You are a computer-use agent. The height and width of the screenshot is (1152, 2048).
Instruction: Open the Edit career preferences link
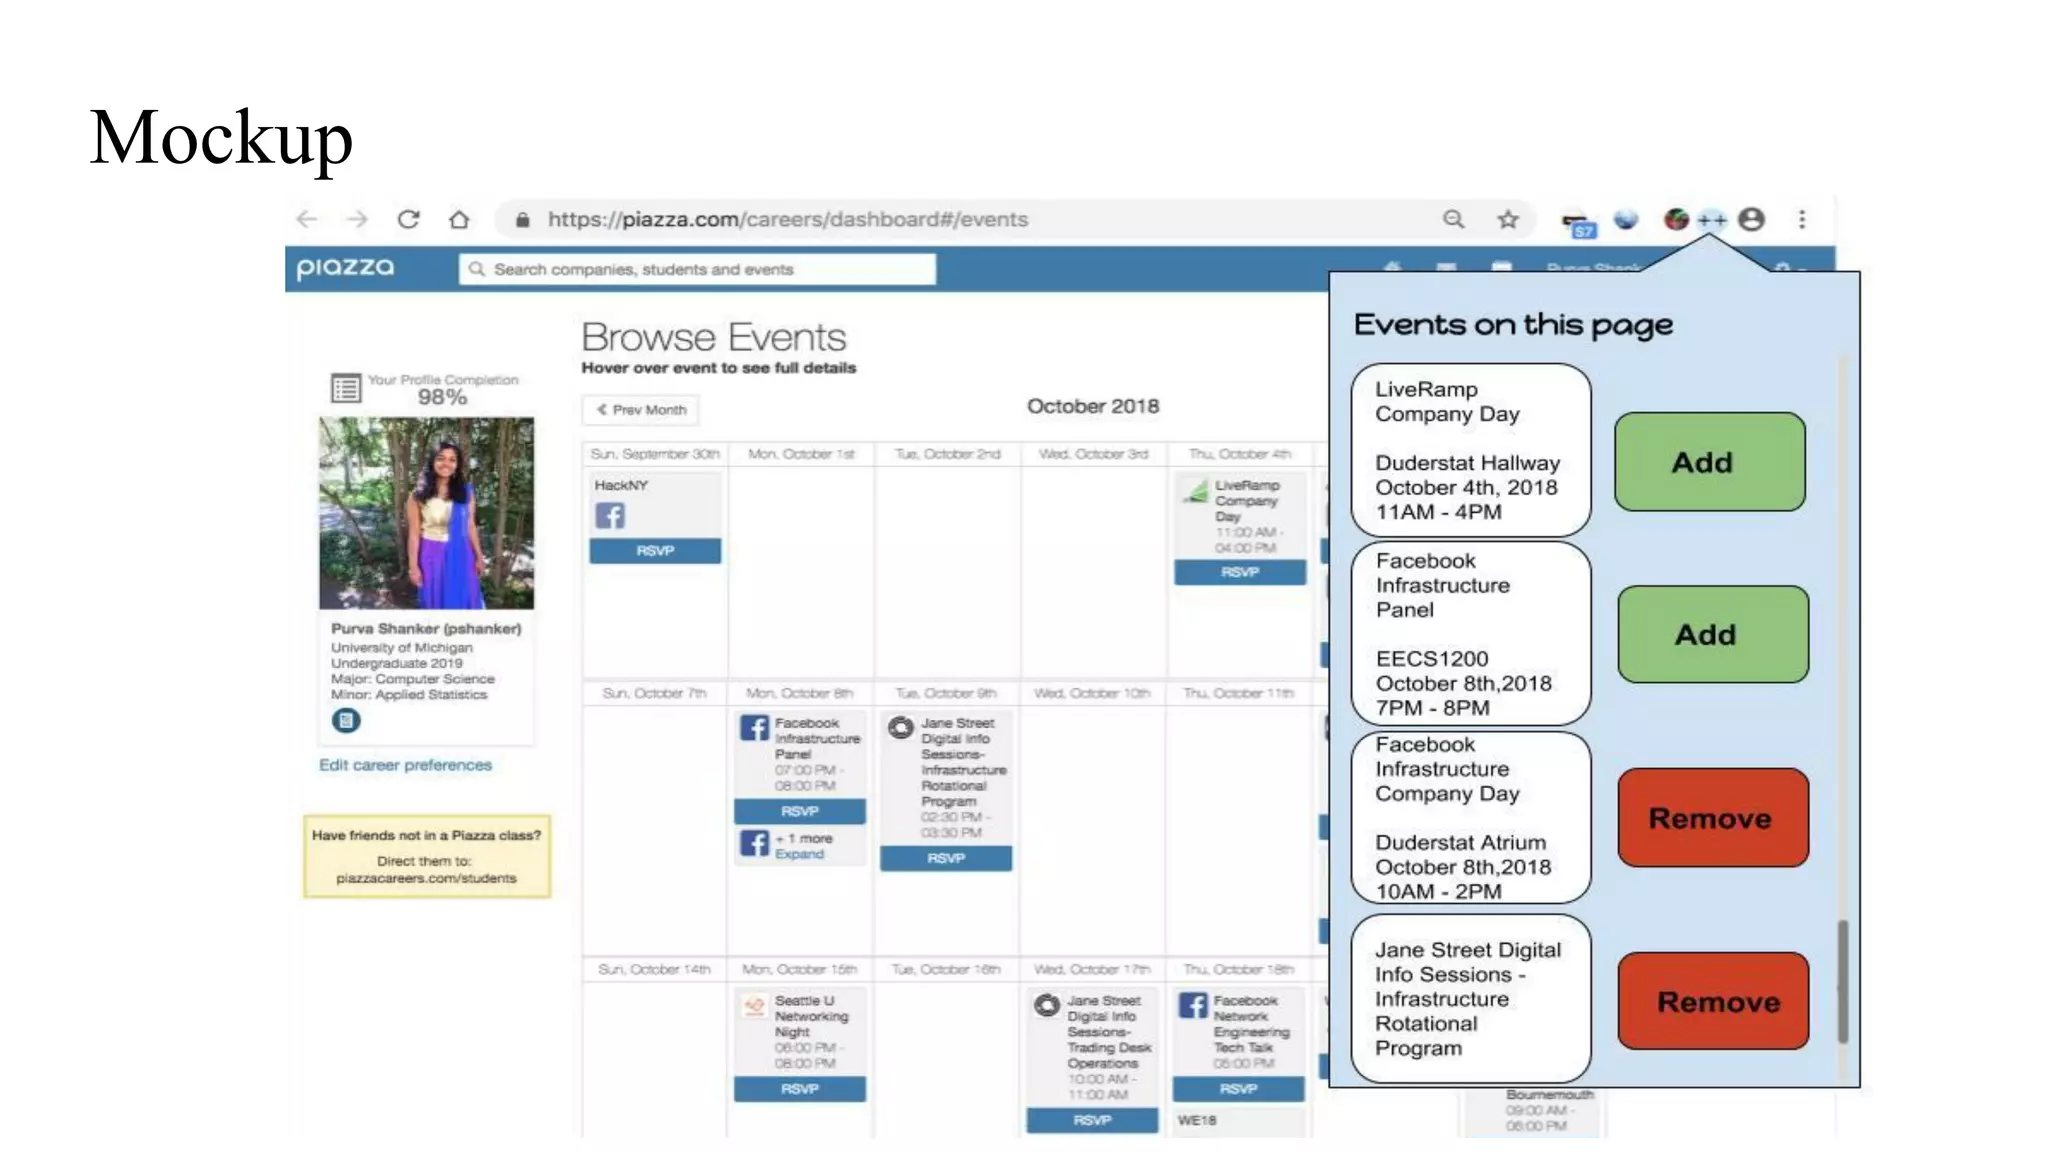click(x=405, y=765)
